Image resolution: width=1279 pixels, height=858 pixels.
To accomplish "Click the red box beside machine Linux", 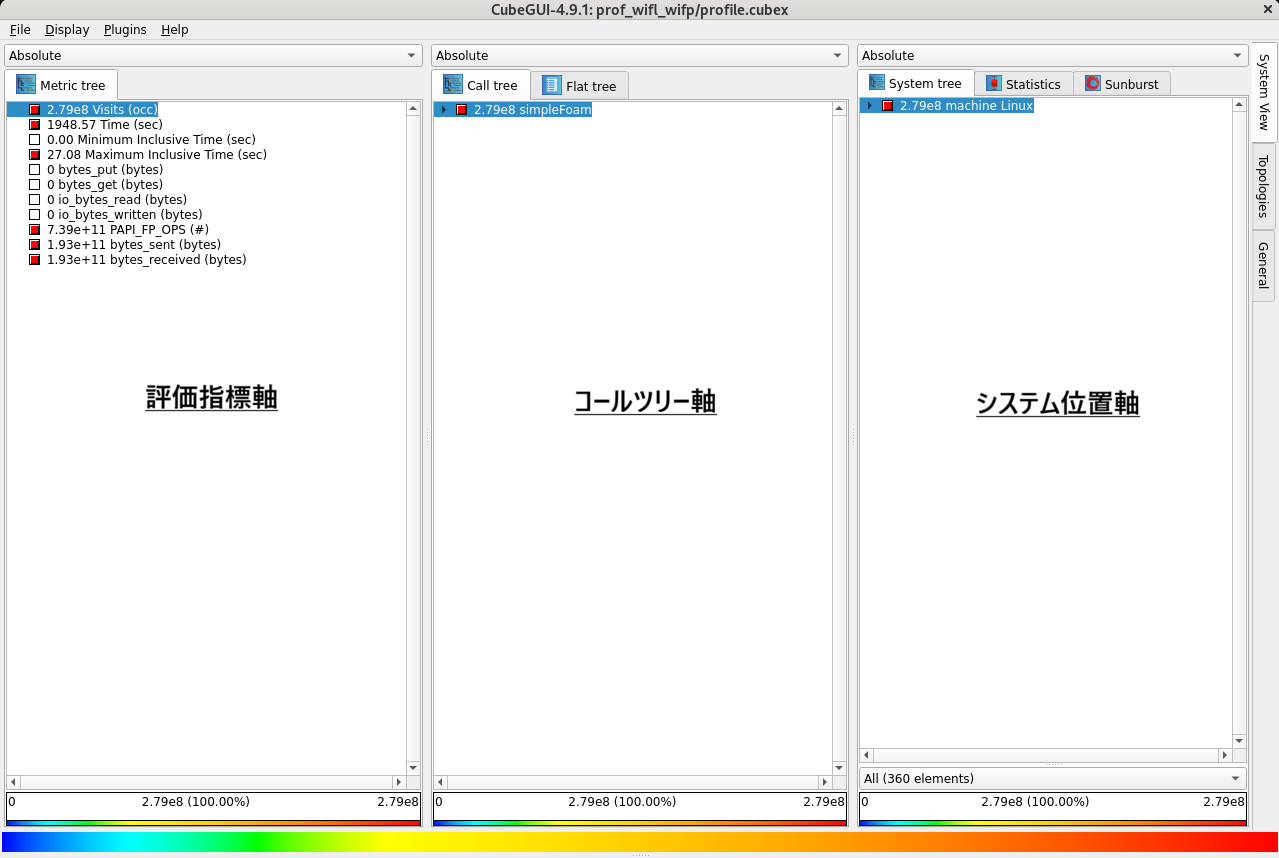I will [x=887, y=106].
